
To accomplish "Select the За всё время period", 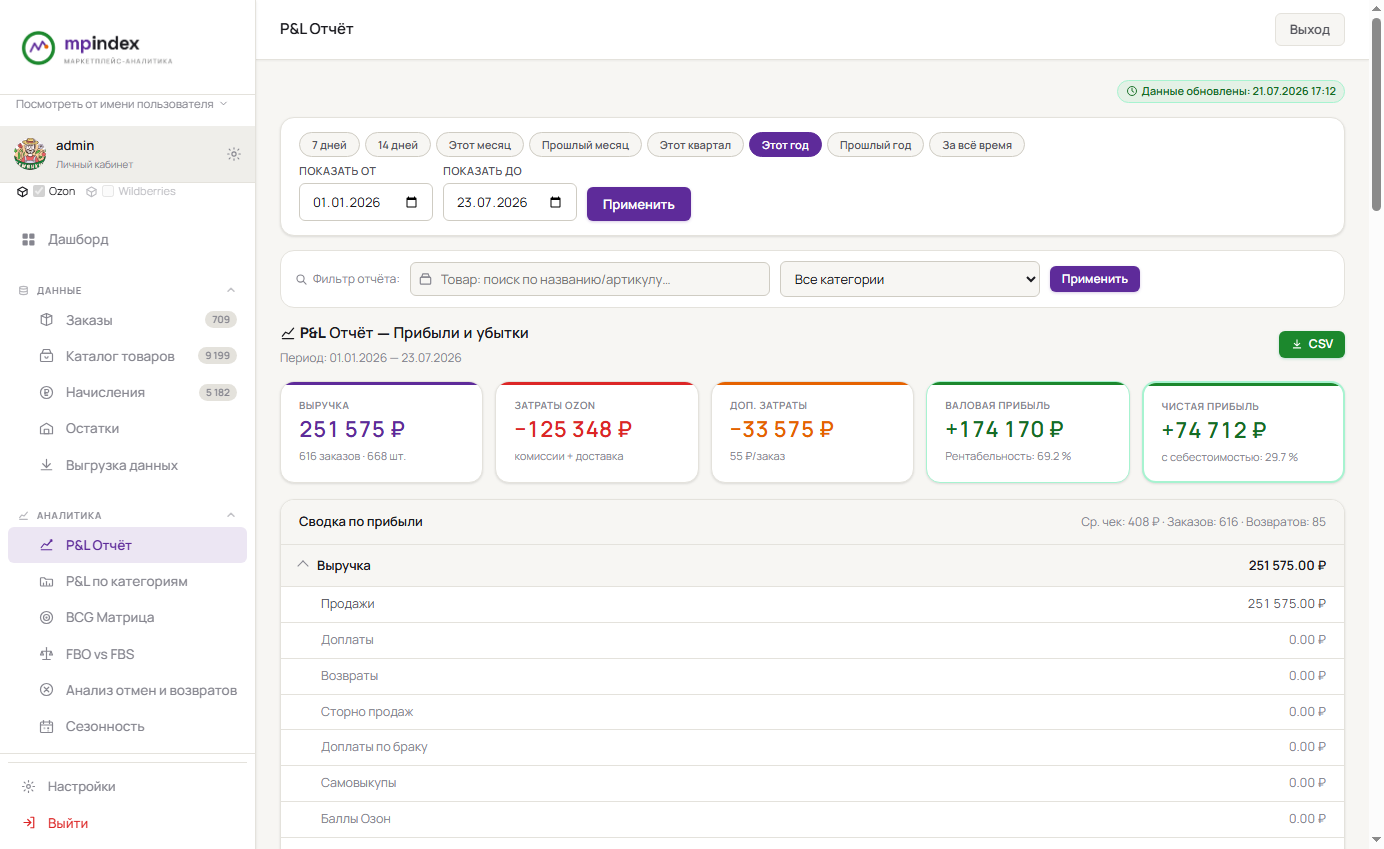I will point(977,145).
